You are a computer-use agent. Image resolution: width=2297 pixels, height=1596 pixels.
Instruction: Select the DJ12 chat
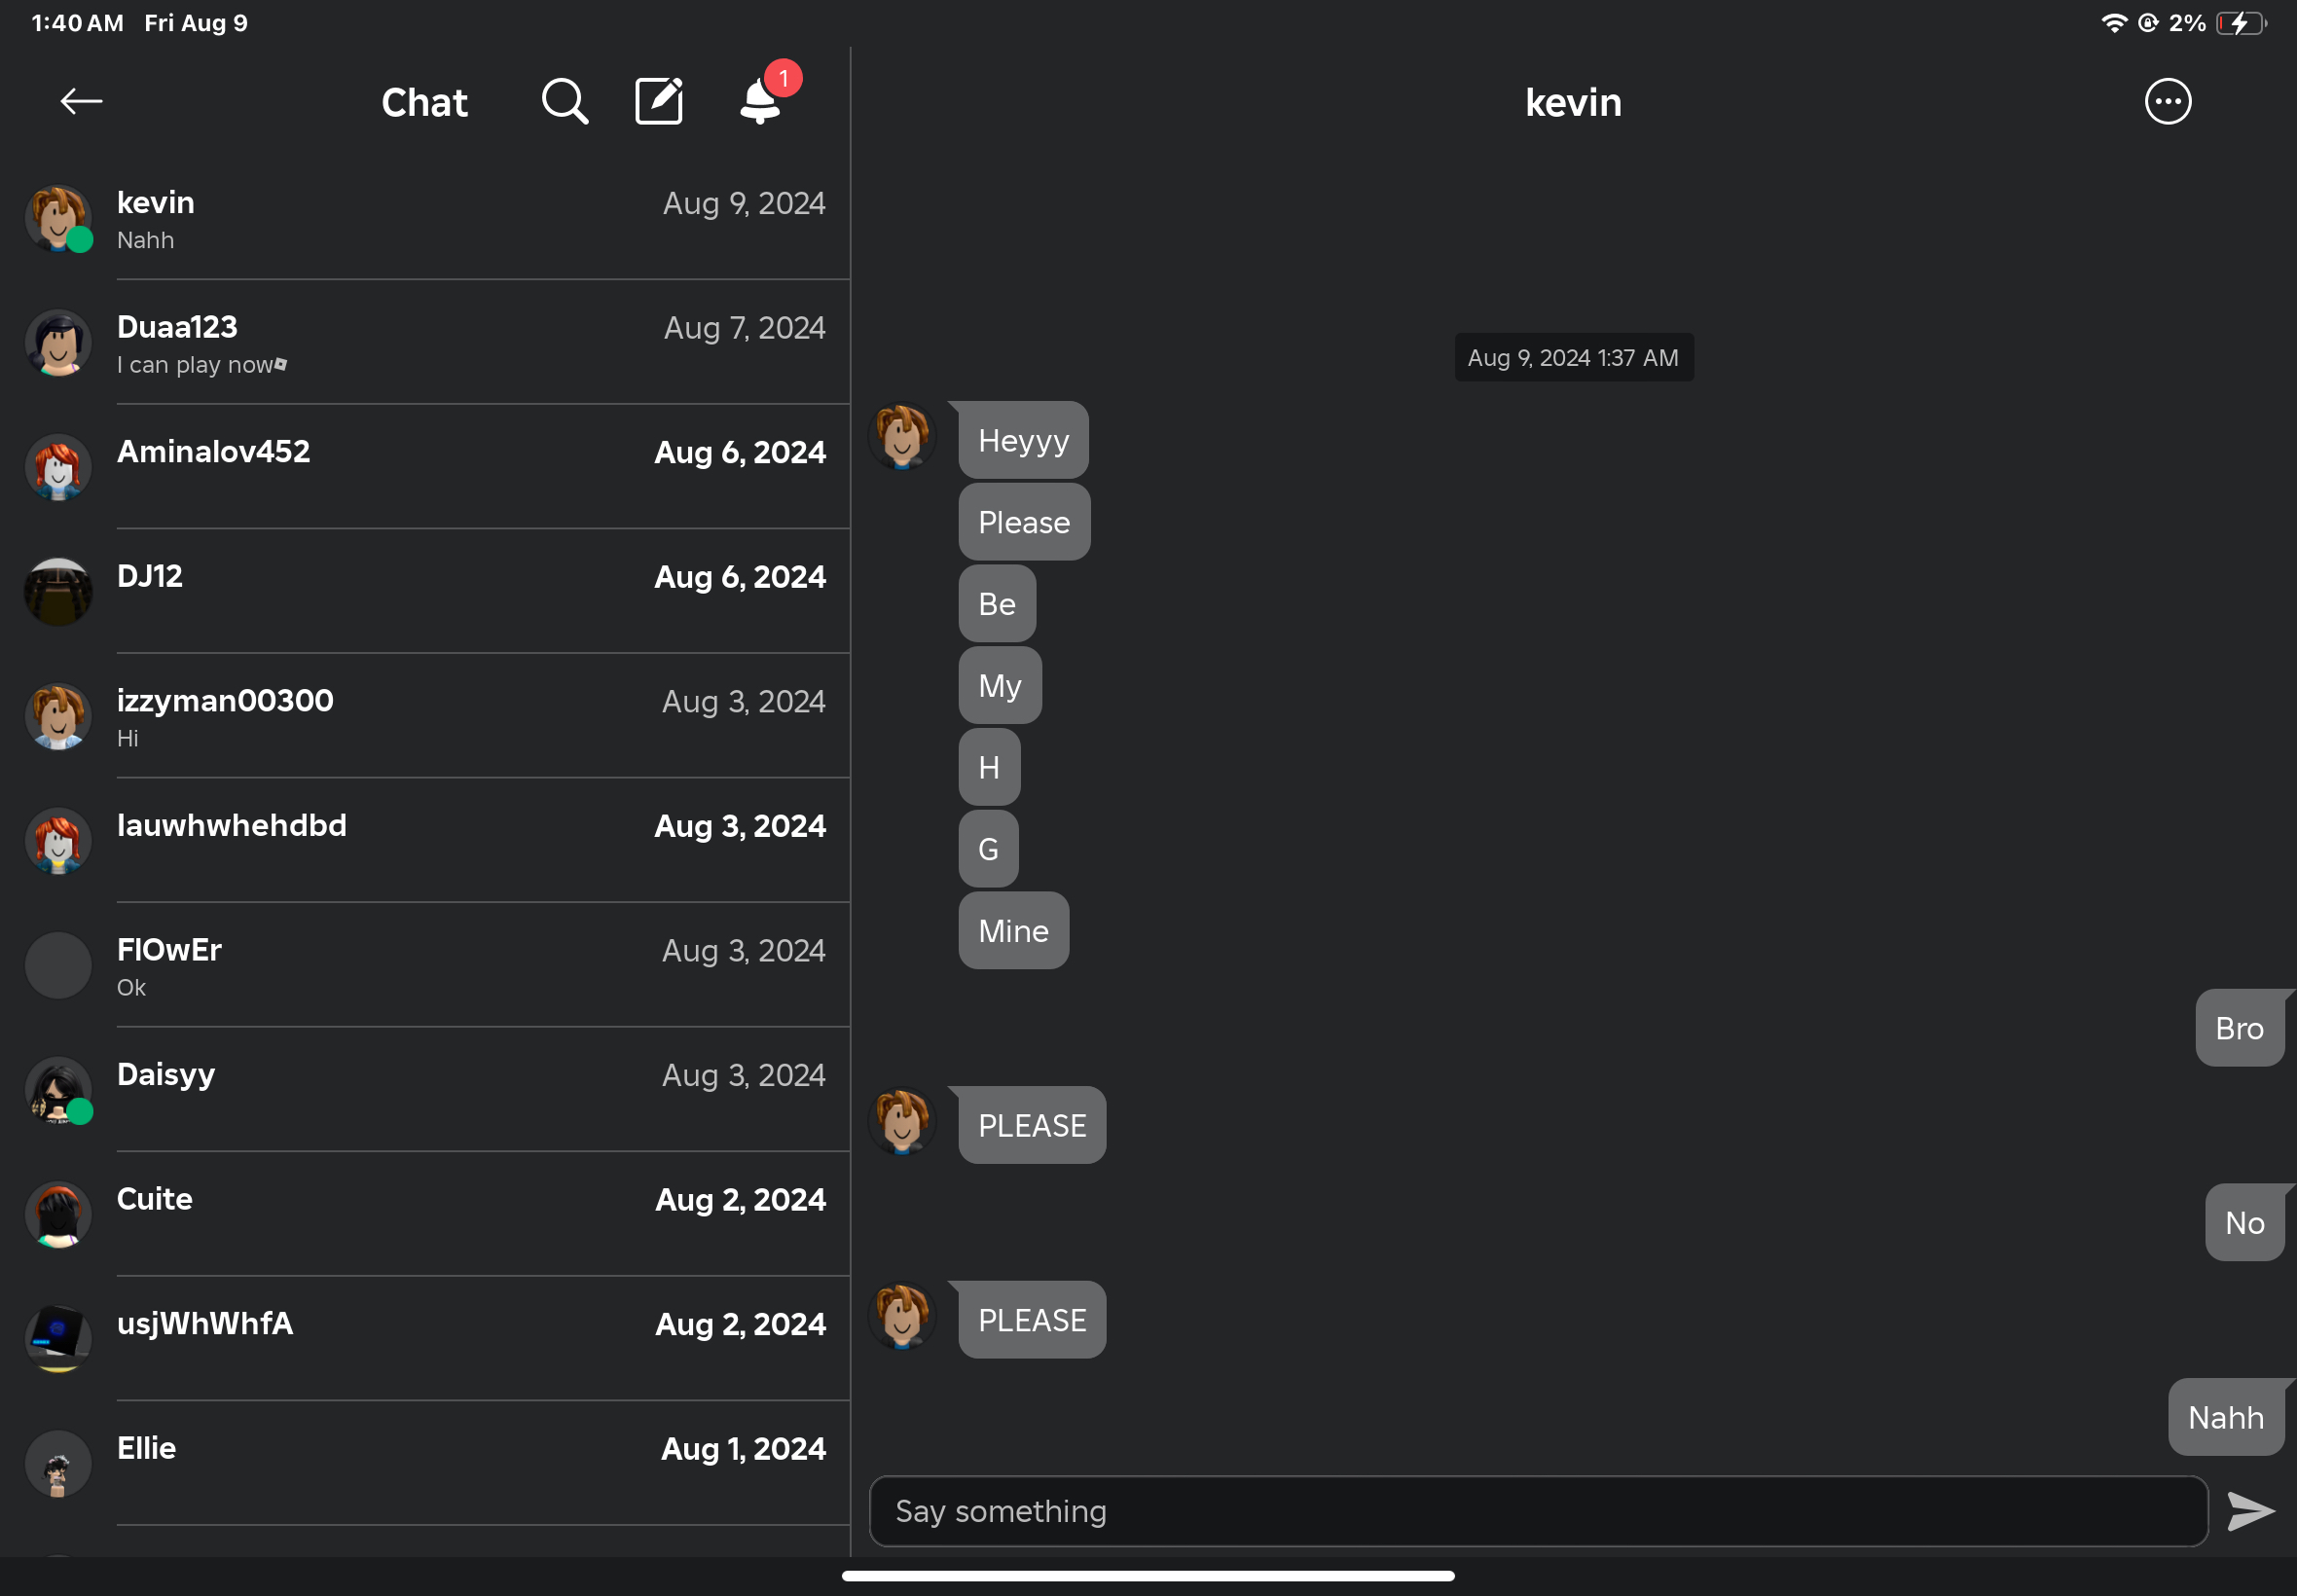click(x=470, y=592)
